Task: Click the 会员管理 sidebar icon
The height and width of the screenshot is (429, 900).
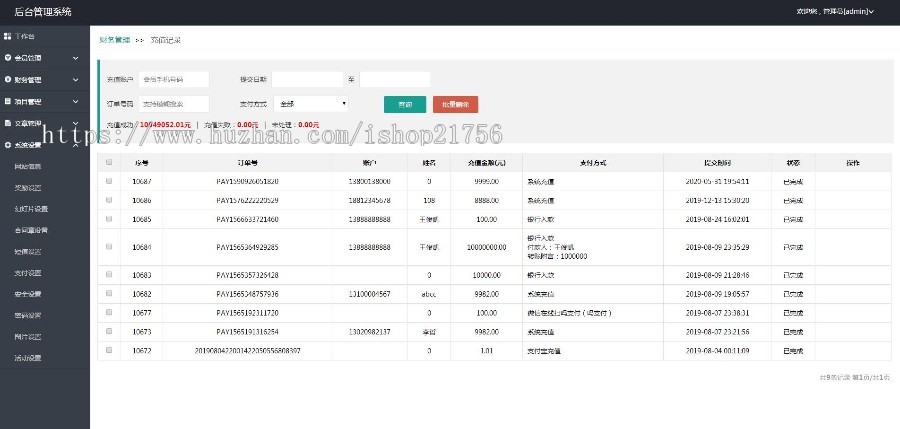Action: click(8, 58)
